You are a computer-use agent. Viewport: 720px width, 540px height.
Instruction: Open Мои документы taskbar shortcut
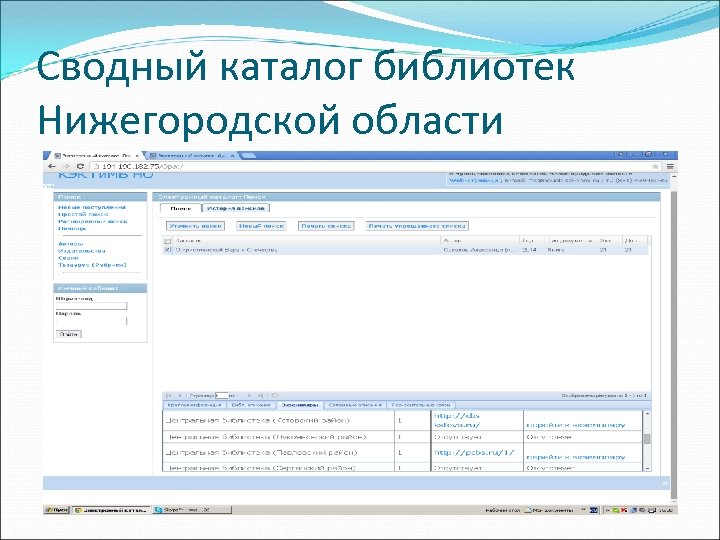click(x=549, y=510)
